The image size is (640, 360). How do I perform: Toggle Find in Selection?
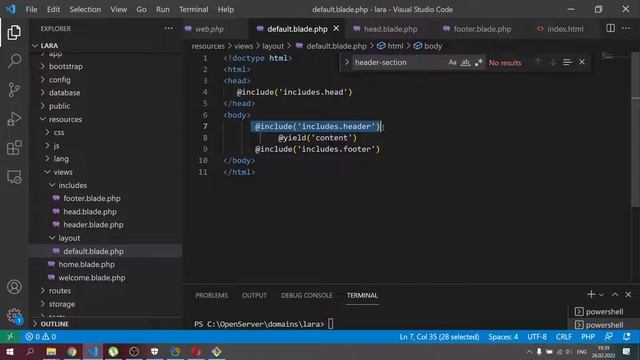pyautogui.click(x=567, y=62)
